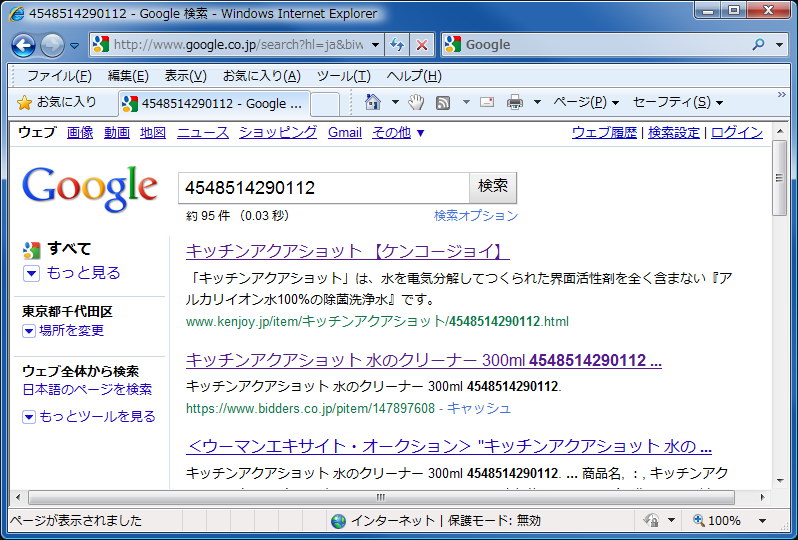Open the お気に入り(A) menu
This screenshot has height=540, width=798.
pyautogui.click(x=262, y=76)
